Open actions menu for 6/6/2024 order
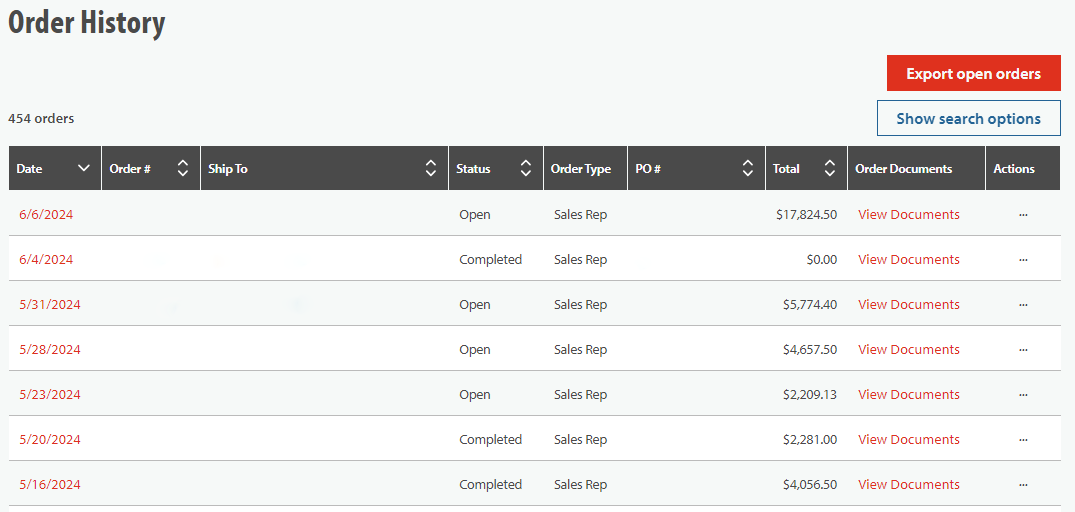This screenshot has height=512, width=1075. (1022, 215)
